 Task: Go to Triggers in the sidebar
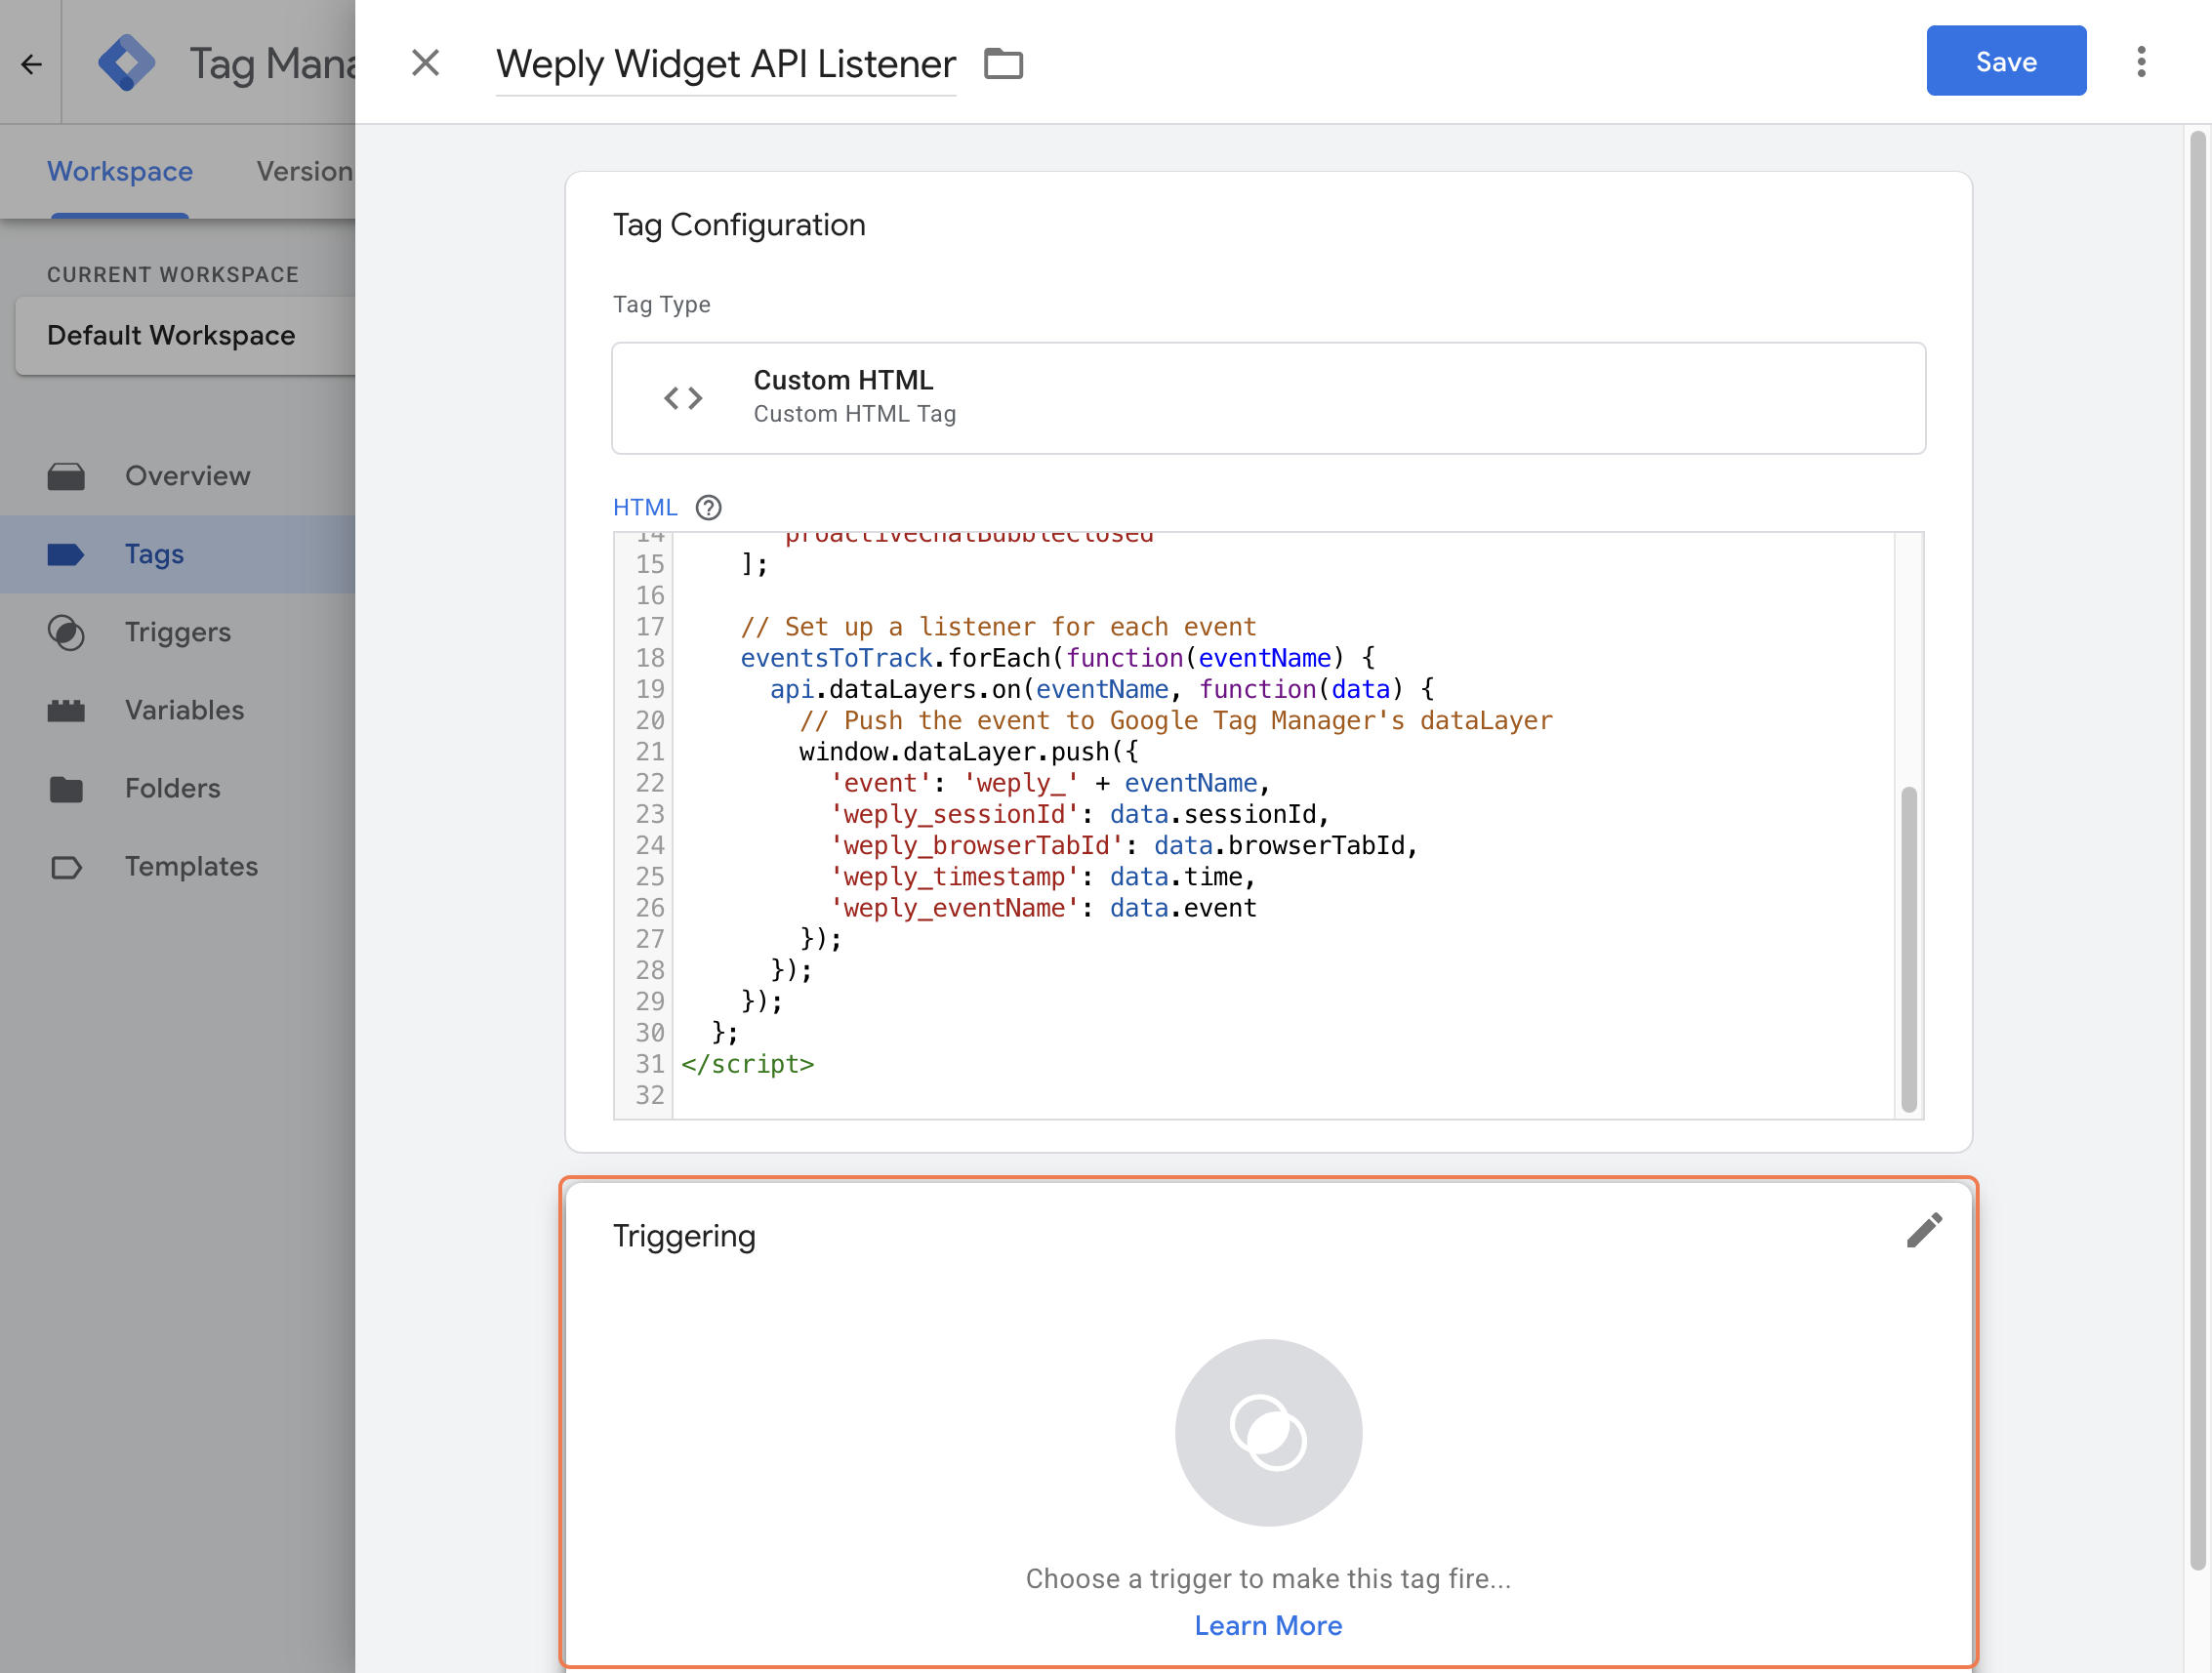pos(177,632)
